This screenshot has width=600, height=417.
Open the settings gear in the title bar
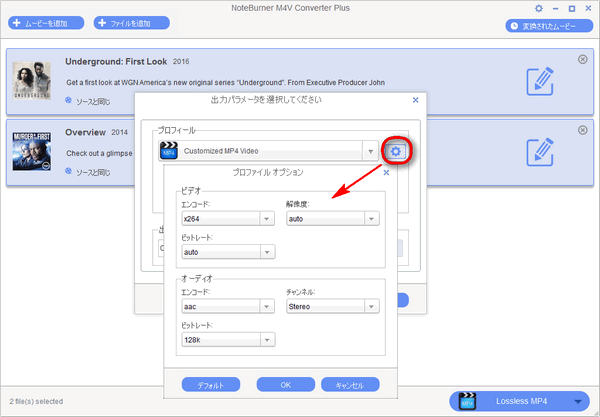tap(539, 8)
